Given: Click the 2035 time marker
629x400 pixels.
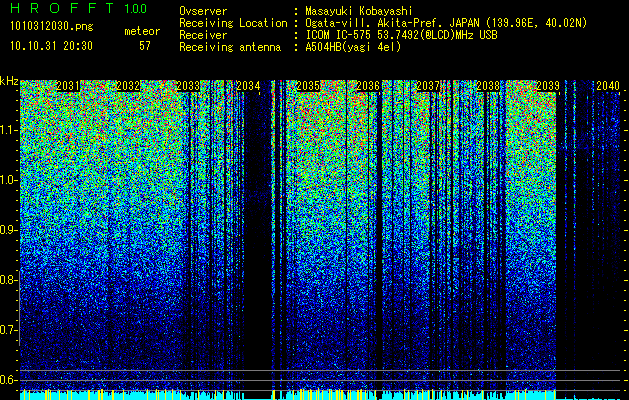Looking at the screenshot, I should (308, 86).
